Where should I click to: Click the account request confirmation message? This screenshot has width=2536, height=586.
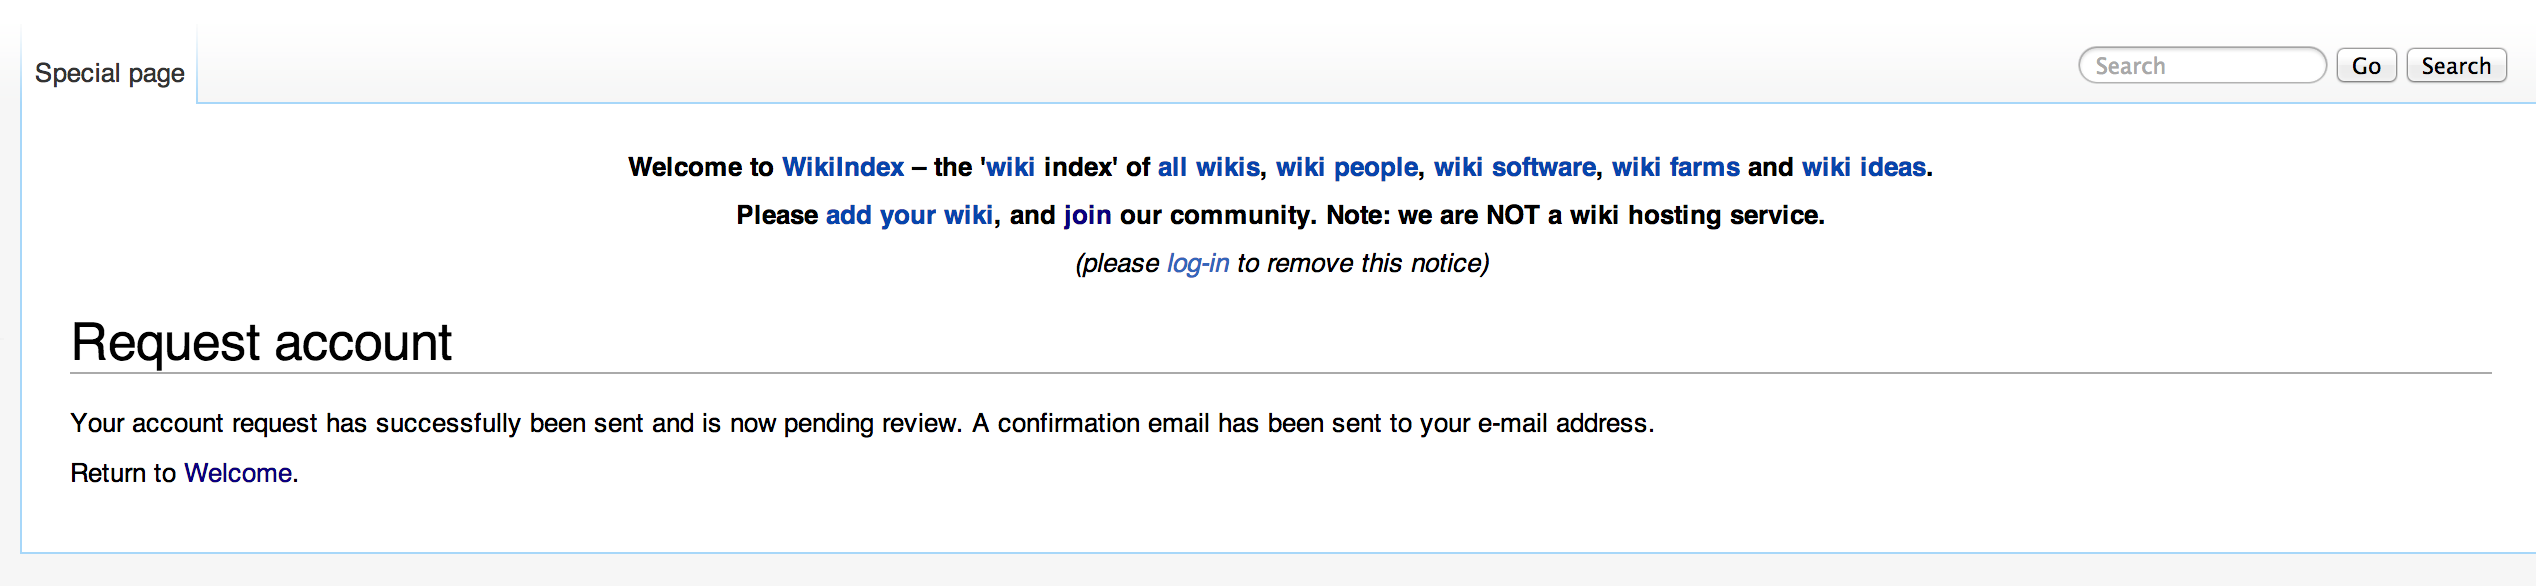tap(861, 423)
